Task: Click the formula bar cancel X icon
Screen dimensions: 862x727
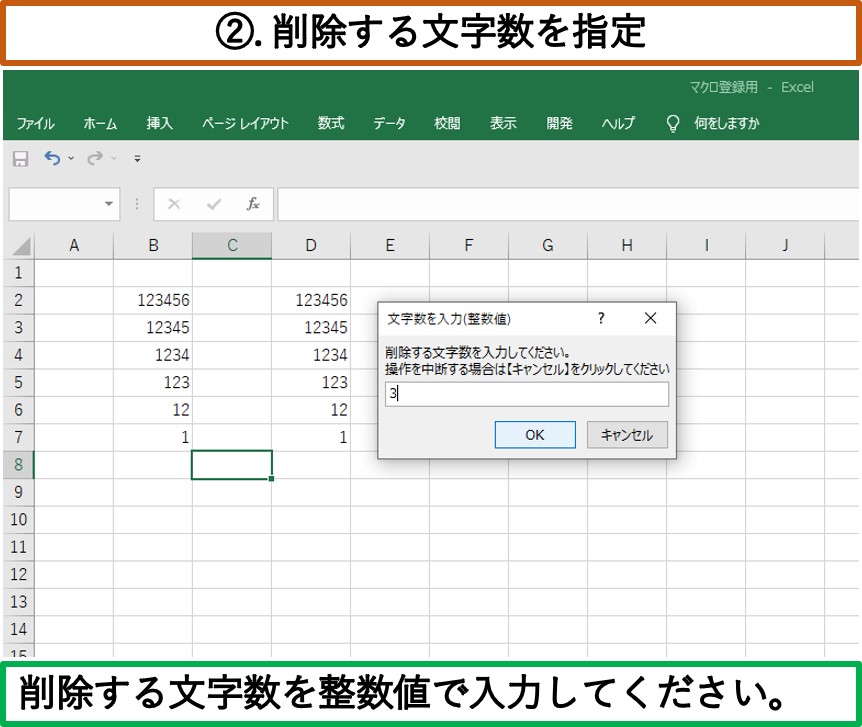Action: tap(174, 204)
